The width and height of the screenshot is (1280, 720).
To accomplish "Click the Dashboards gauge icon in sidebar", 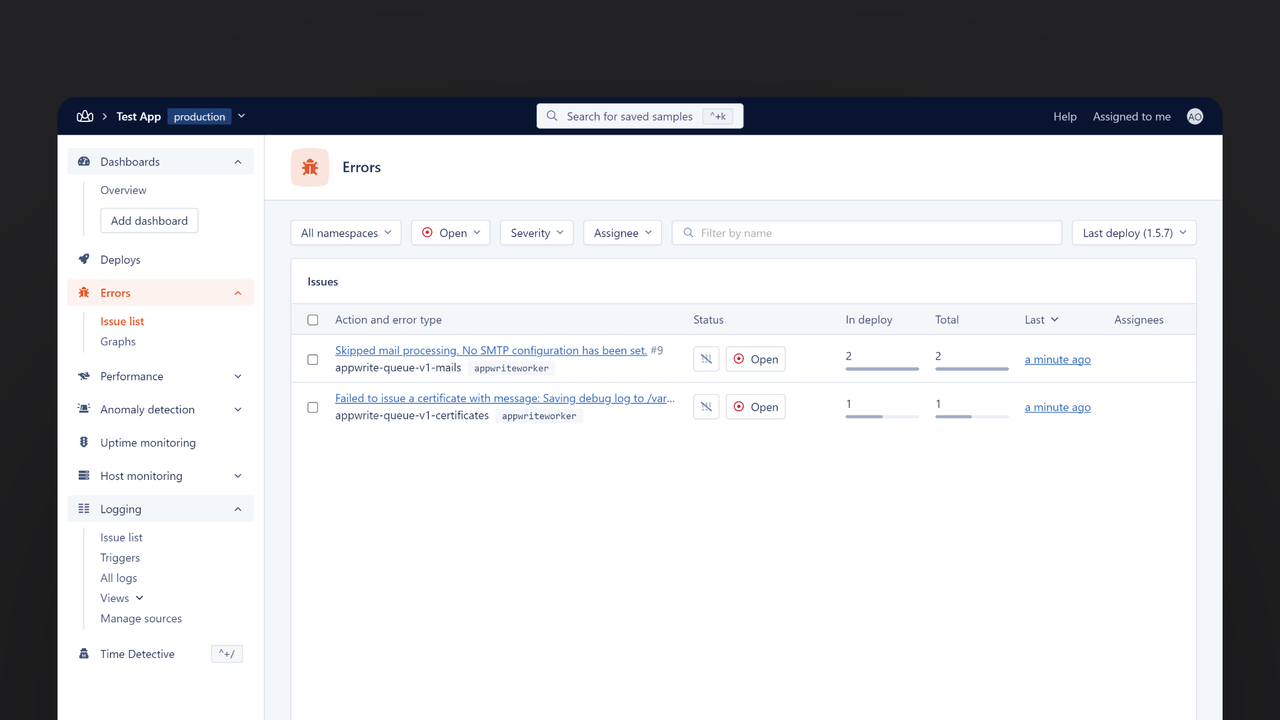I will (x=84, y=162).
